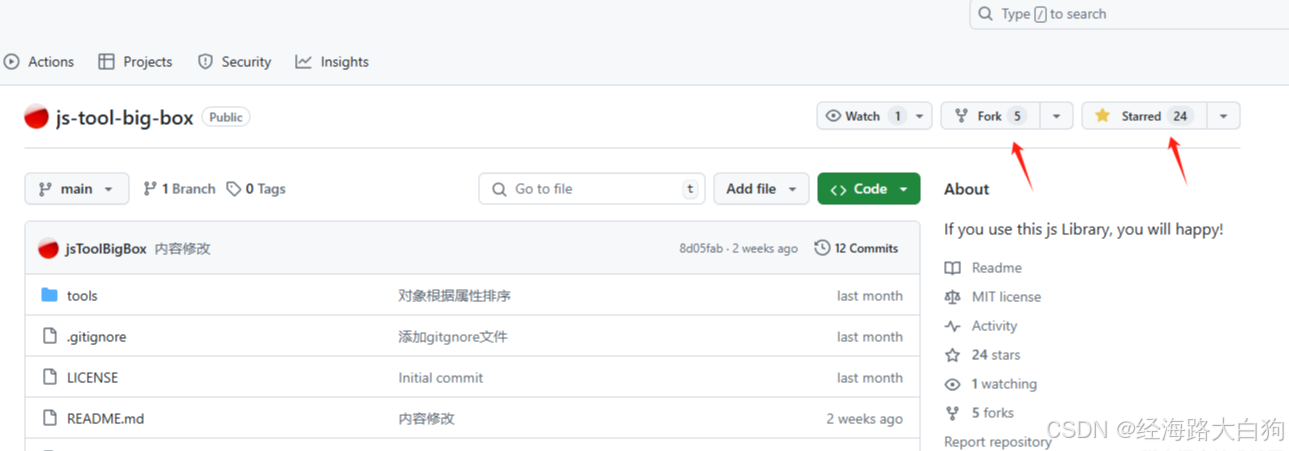1289x451 pixels.
Task: Click the magnifier icon in Go to file
Action: coord(499,189)
